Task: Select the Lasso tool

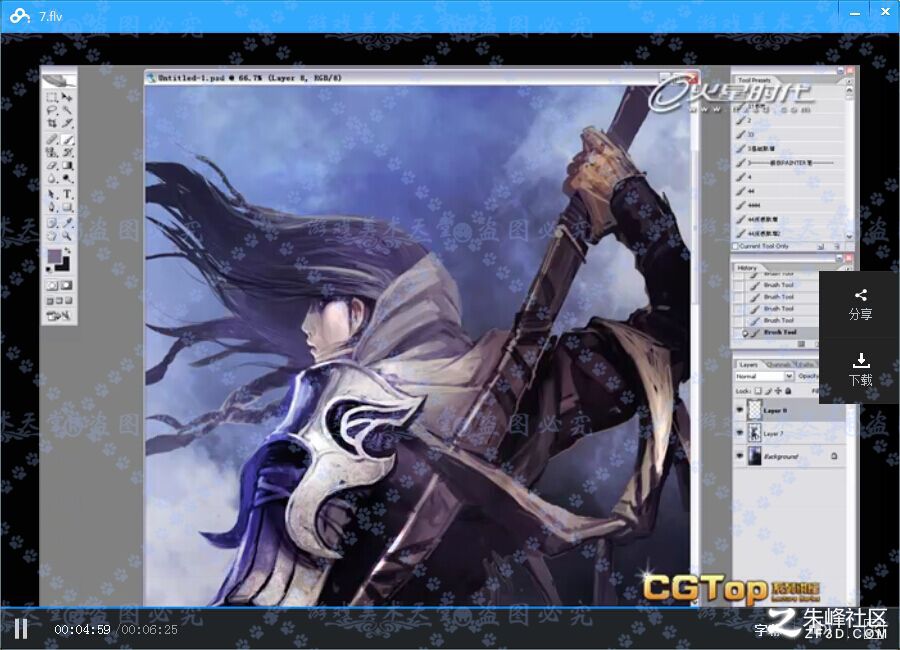Action: point(52,110)
